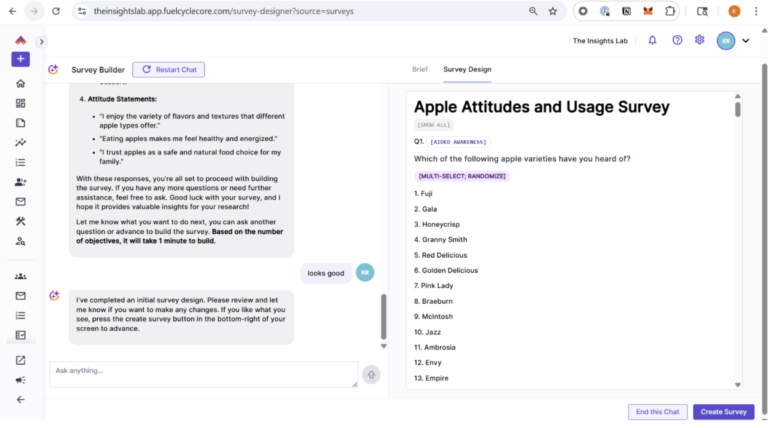Image resolution: width=768 pixels, height=428 pixels.
Task: Open the Notion extension icon
Action: coord(626,11)
